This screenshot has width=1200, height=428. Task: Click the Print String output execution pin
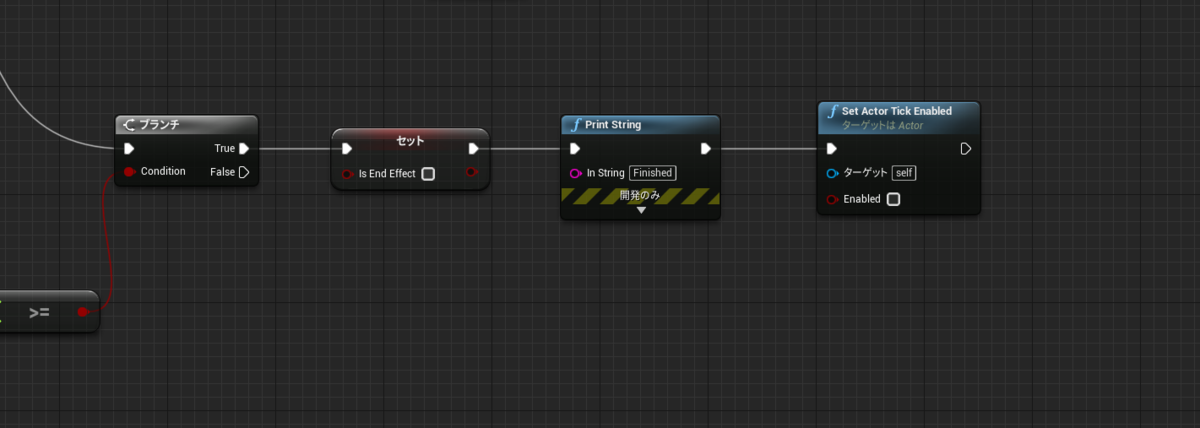tap(705, 149)
